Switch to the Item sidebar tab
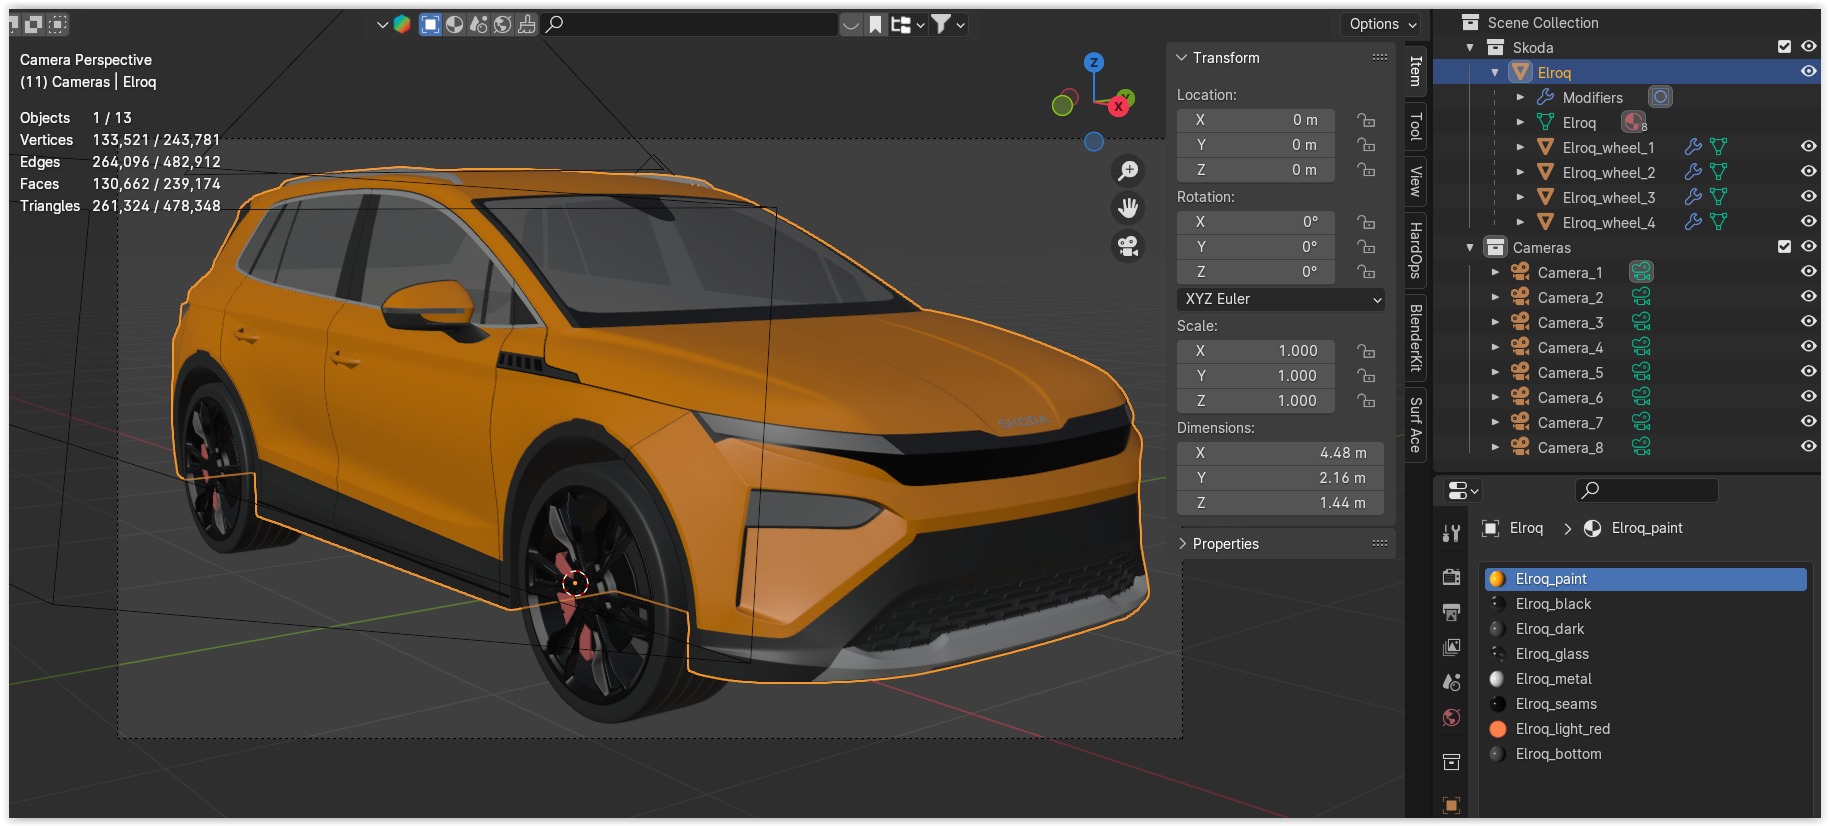Viewport: 1829px width, 826px height. [x=1415, y=70]
